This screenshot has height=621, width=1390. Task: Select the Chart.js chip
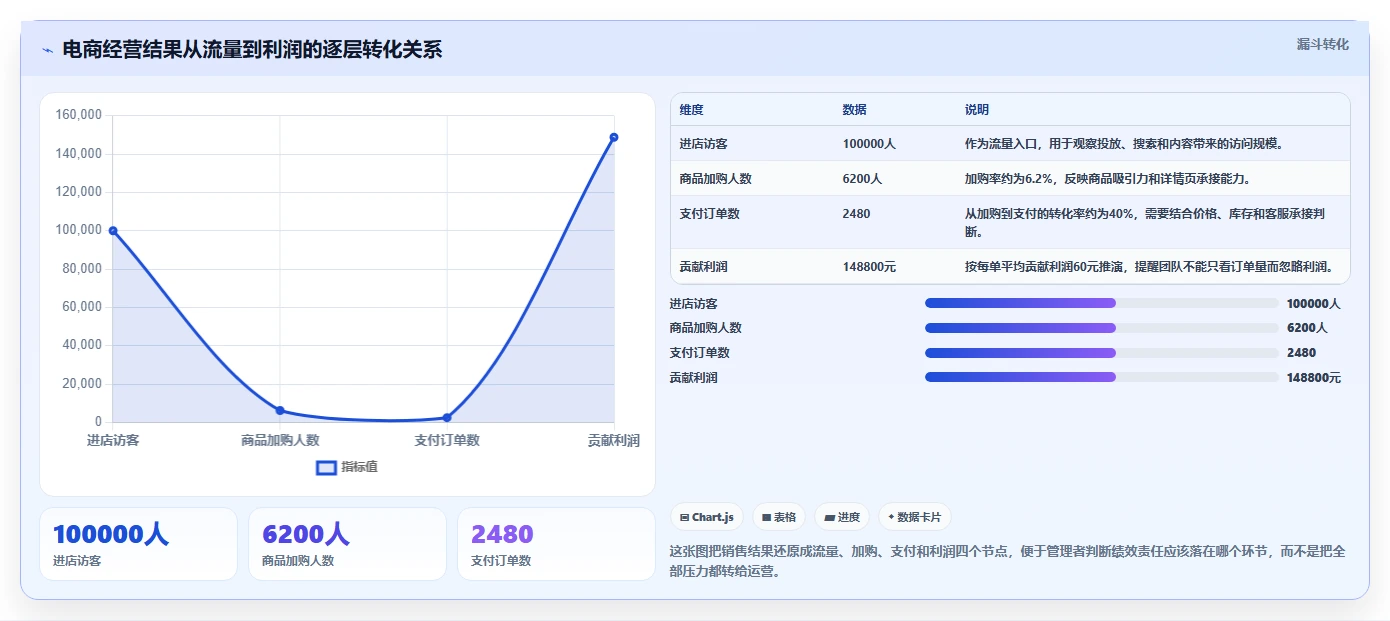pyautogui.click(x=706, y=517)
